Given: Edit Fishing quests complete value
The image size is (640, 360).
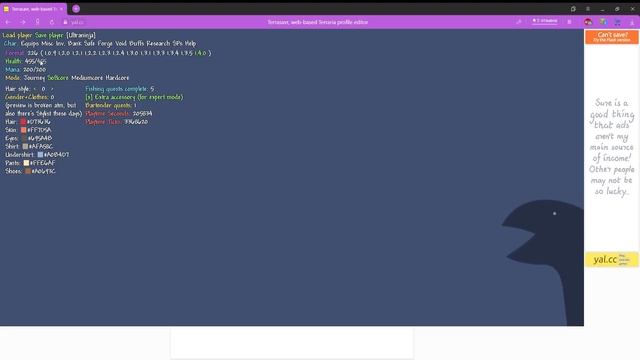Looking at the screenshot, I should [152, 89].
